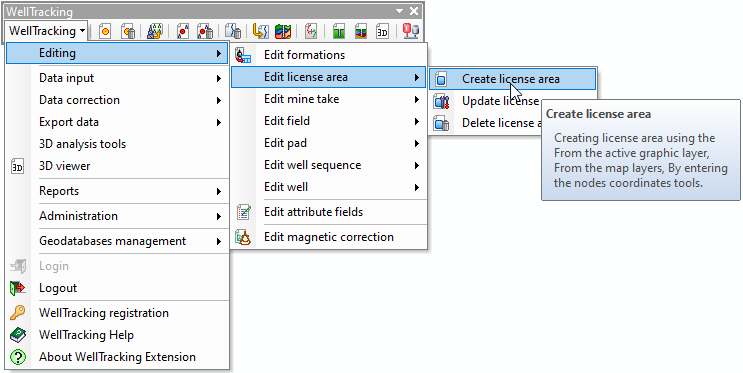Choose Create license area
The image size is (743, 373).
pos(513,79)
